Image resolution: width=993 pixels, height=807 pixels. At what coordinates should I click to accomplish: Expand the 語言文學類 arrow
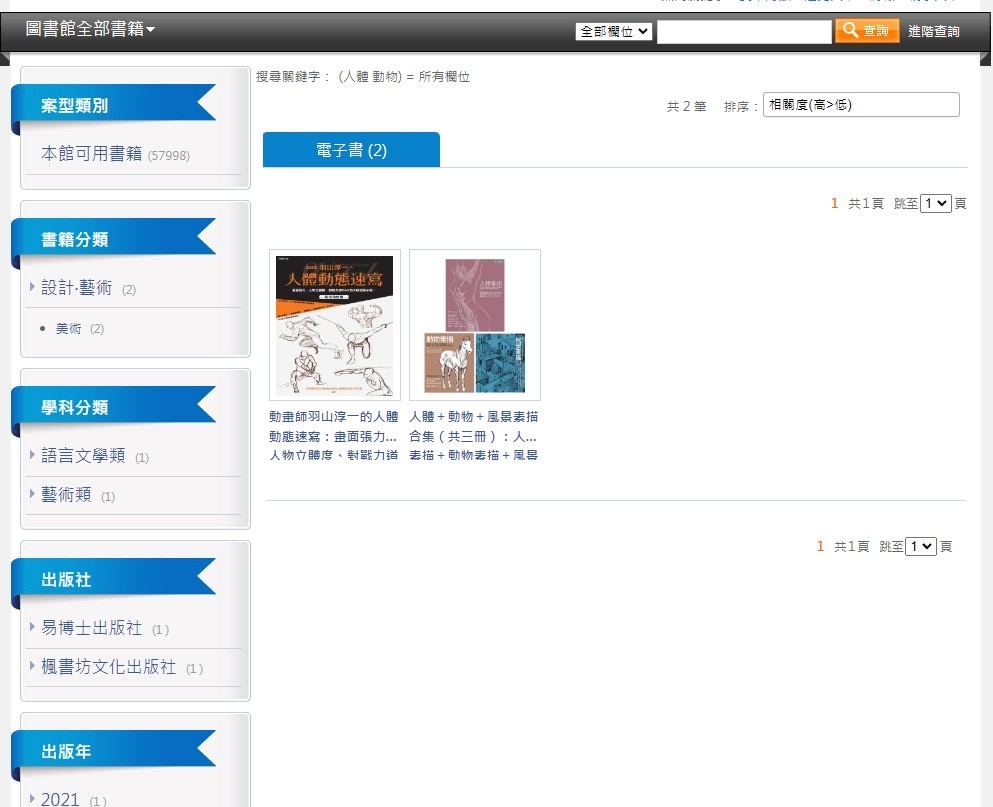pos(32,455)
